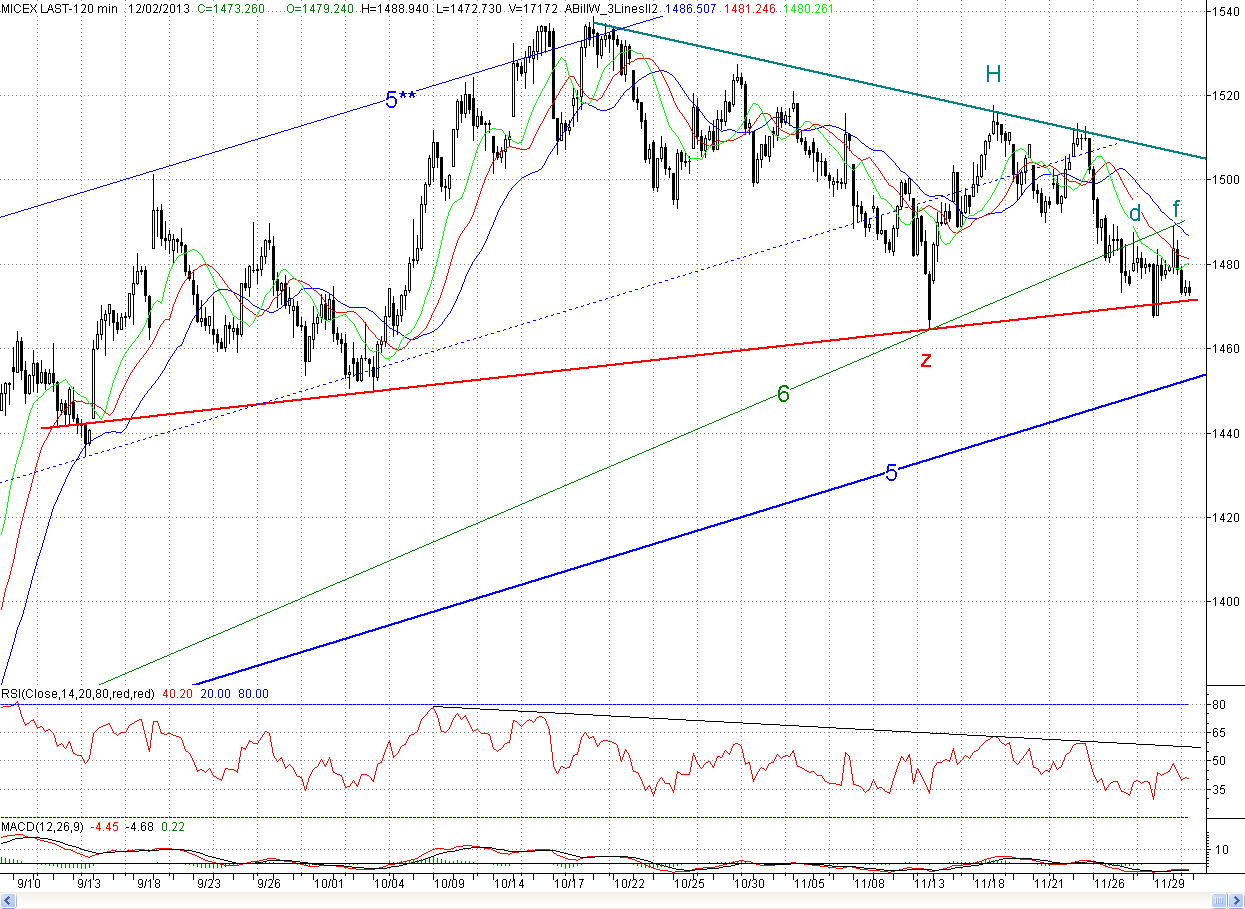Click the RSI value 40.20 readout
Image resolution: width=1245 pixels, height=909 pixels.
point(176,694)
